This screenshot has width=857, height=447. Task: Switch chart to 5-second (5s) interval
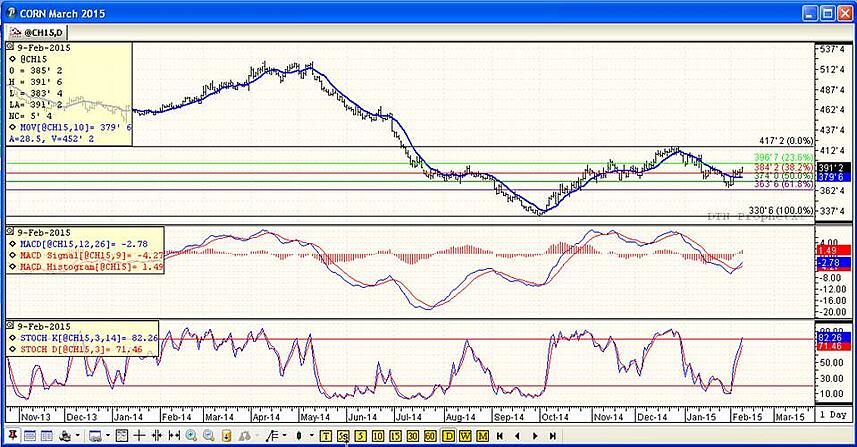[343, 436]
